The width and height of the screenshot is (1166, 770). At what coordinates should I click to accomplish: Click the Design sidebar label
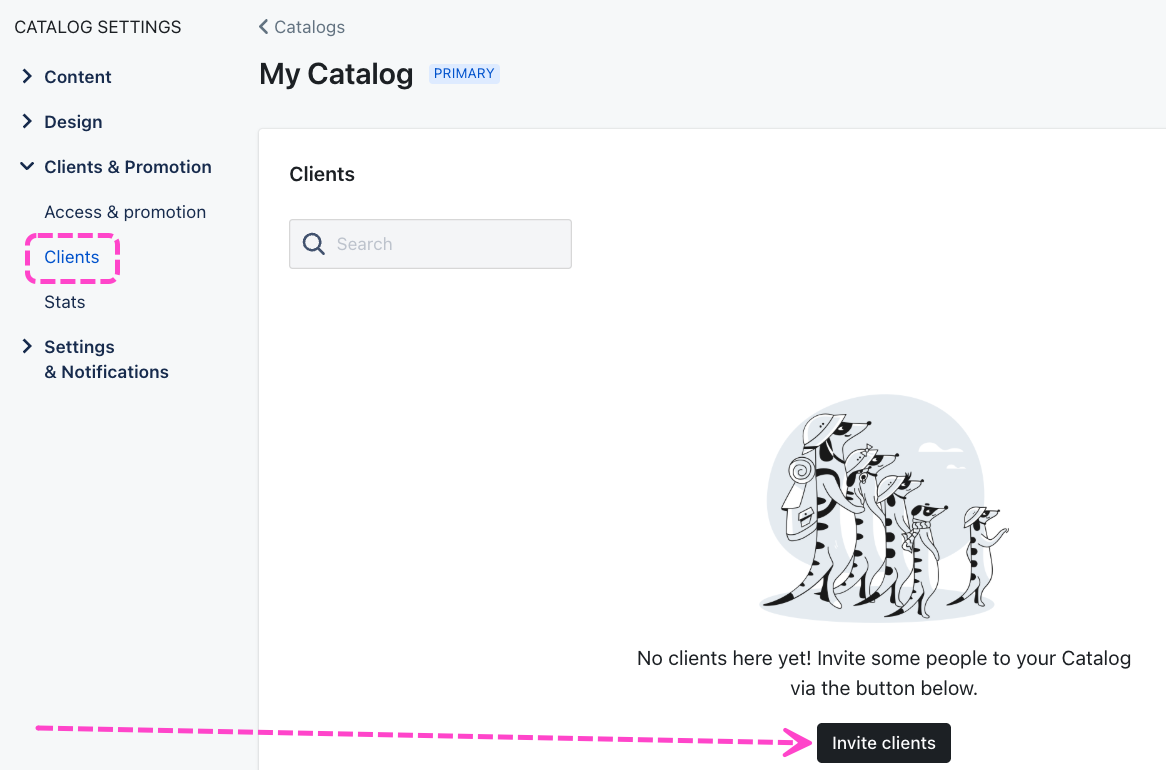click(x=73, y=122)
